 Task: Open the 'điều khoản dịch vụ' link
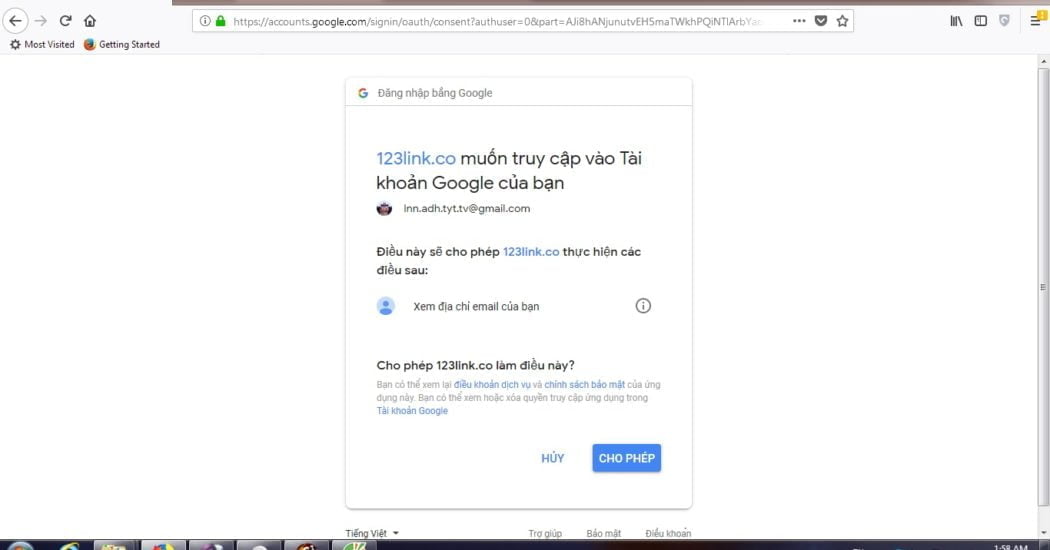(492, 385)
